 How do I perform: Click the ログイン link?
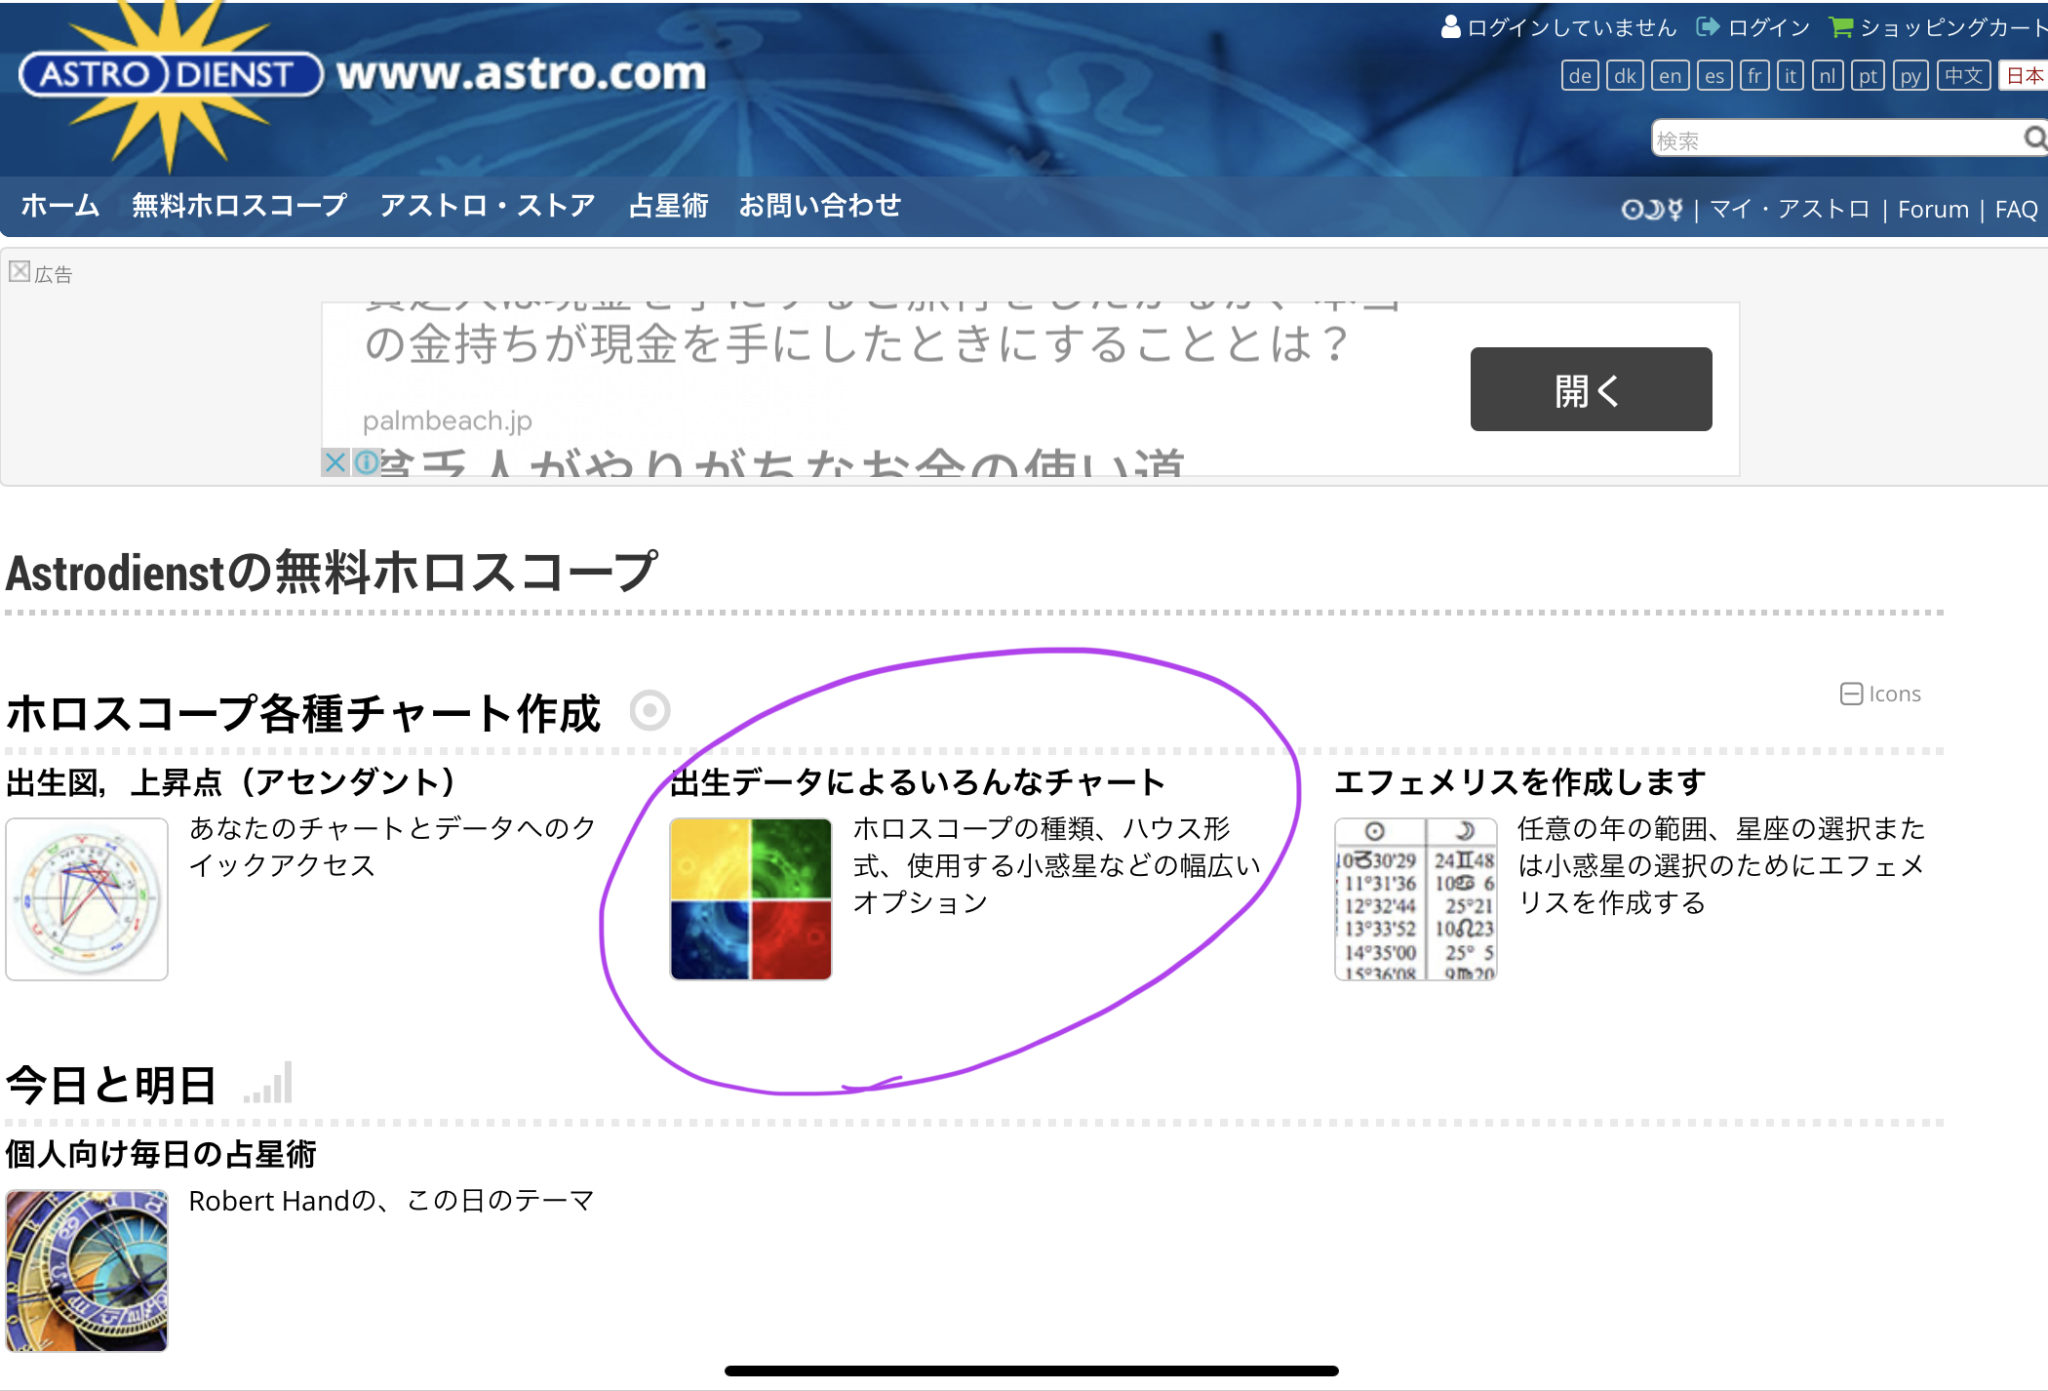pyautogui.click(x=1768, y=27)
